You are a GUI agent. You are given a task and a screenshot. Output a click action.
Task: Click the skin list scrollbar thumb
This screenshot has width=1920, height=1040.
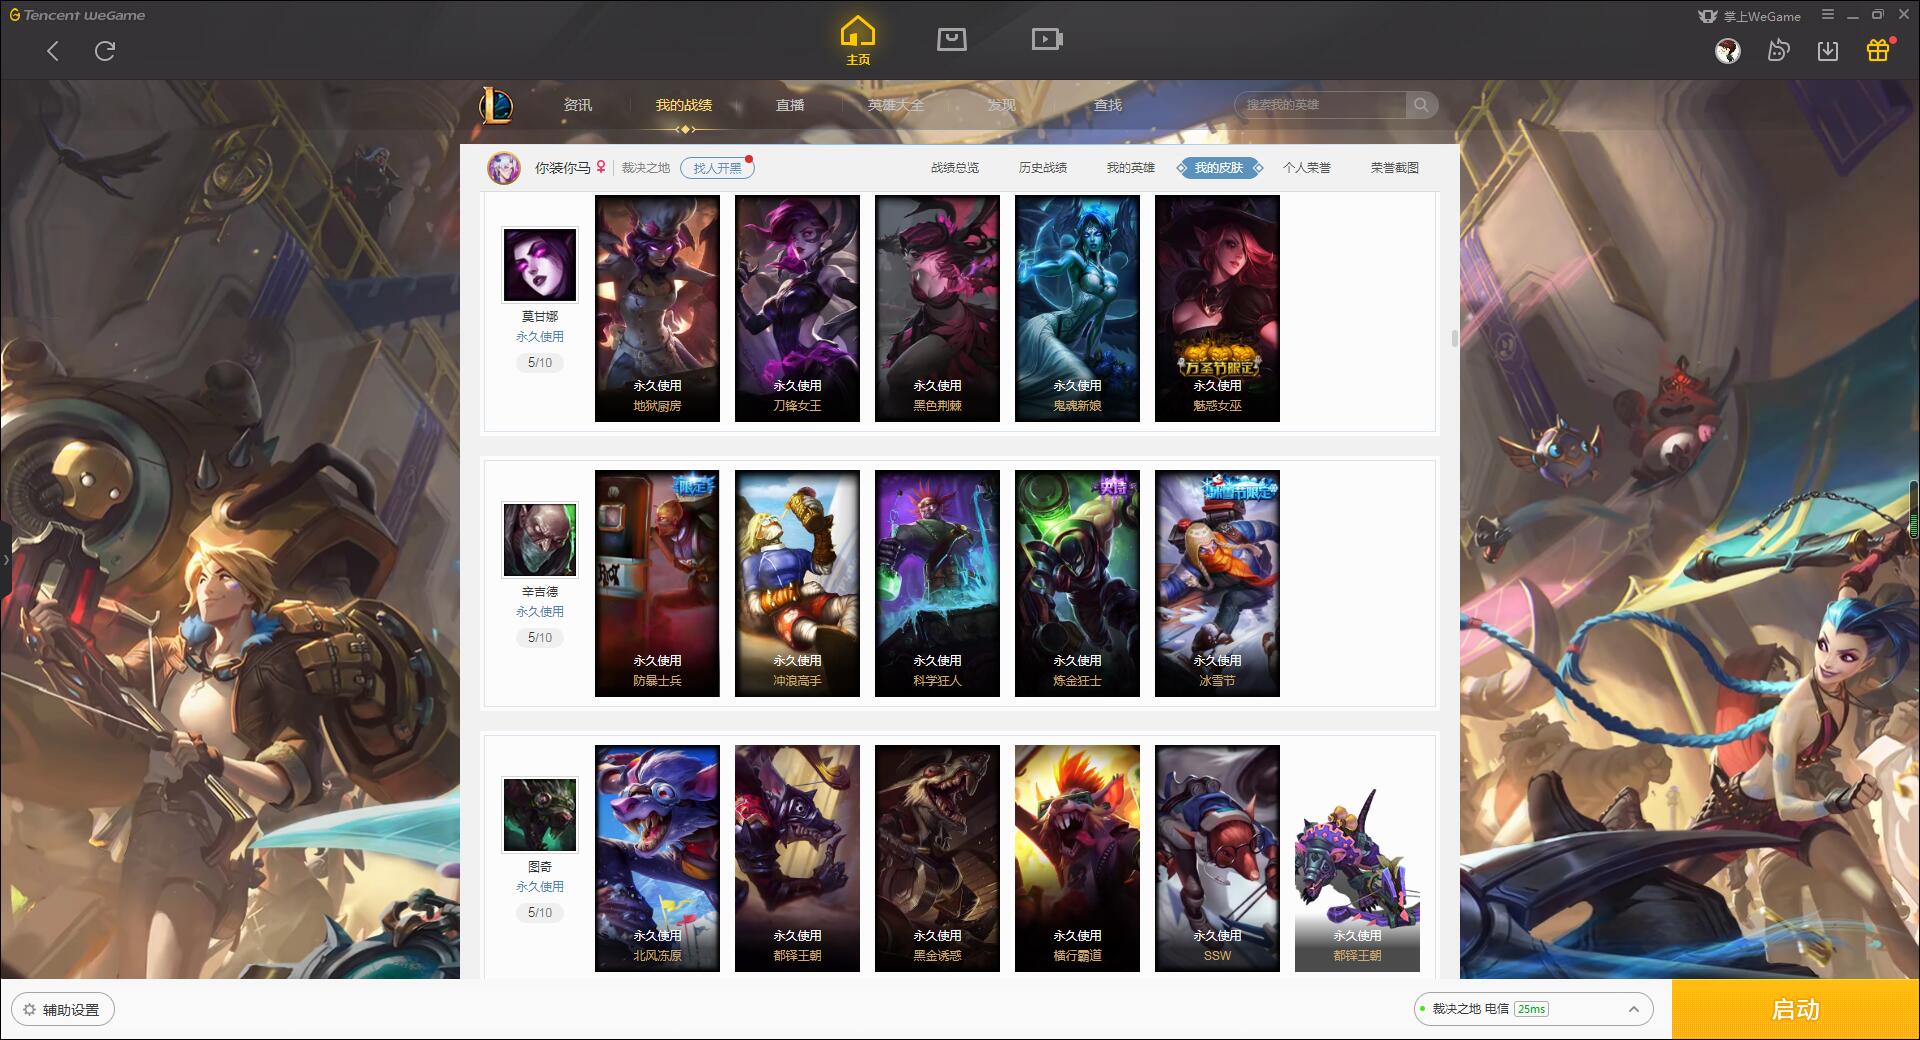click(1454, 338)
